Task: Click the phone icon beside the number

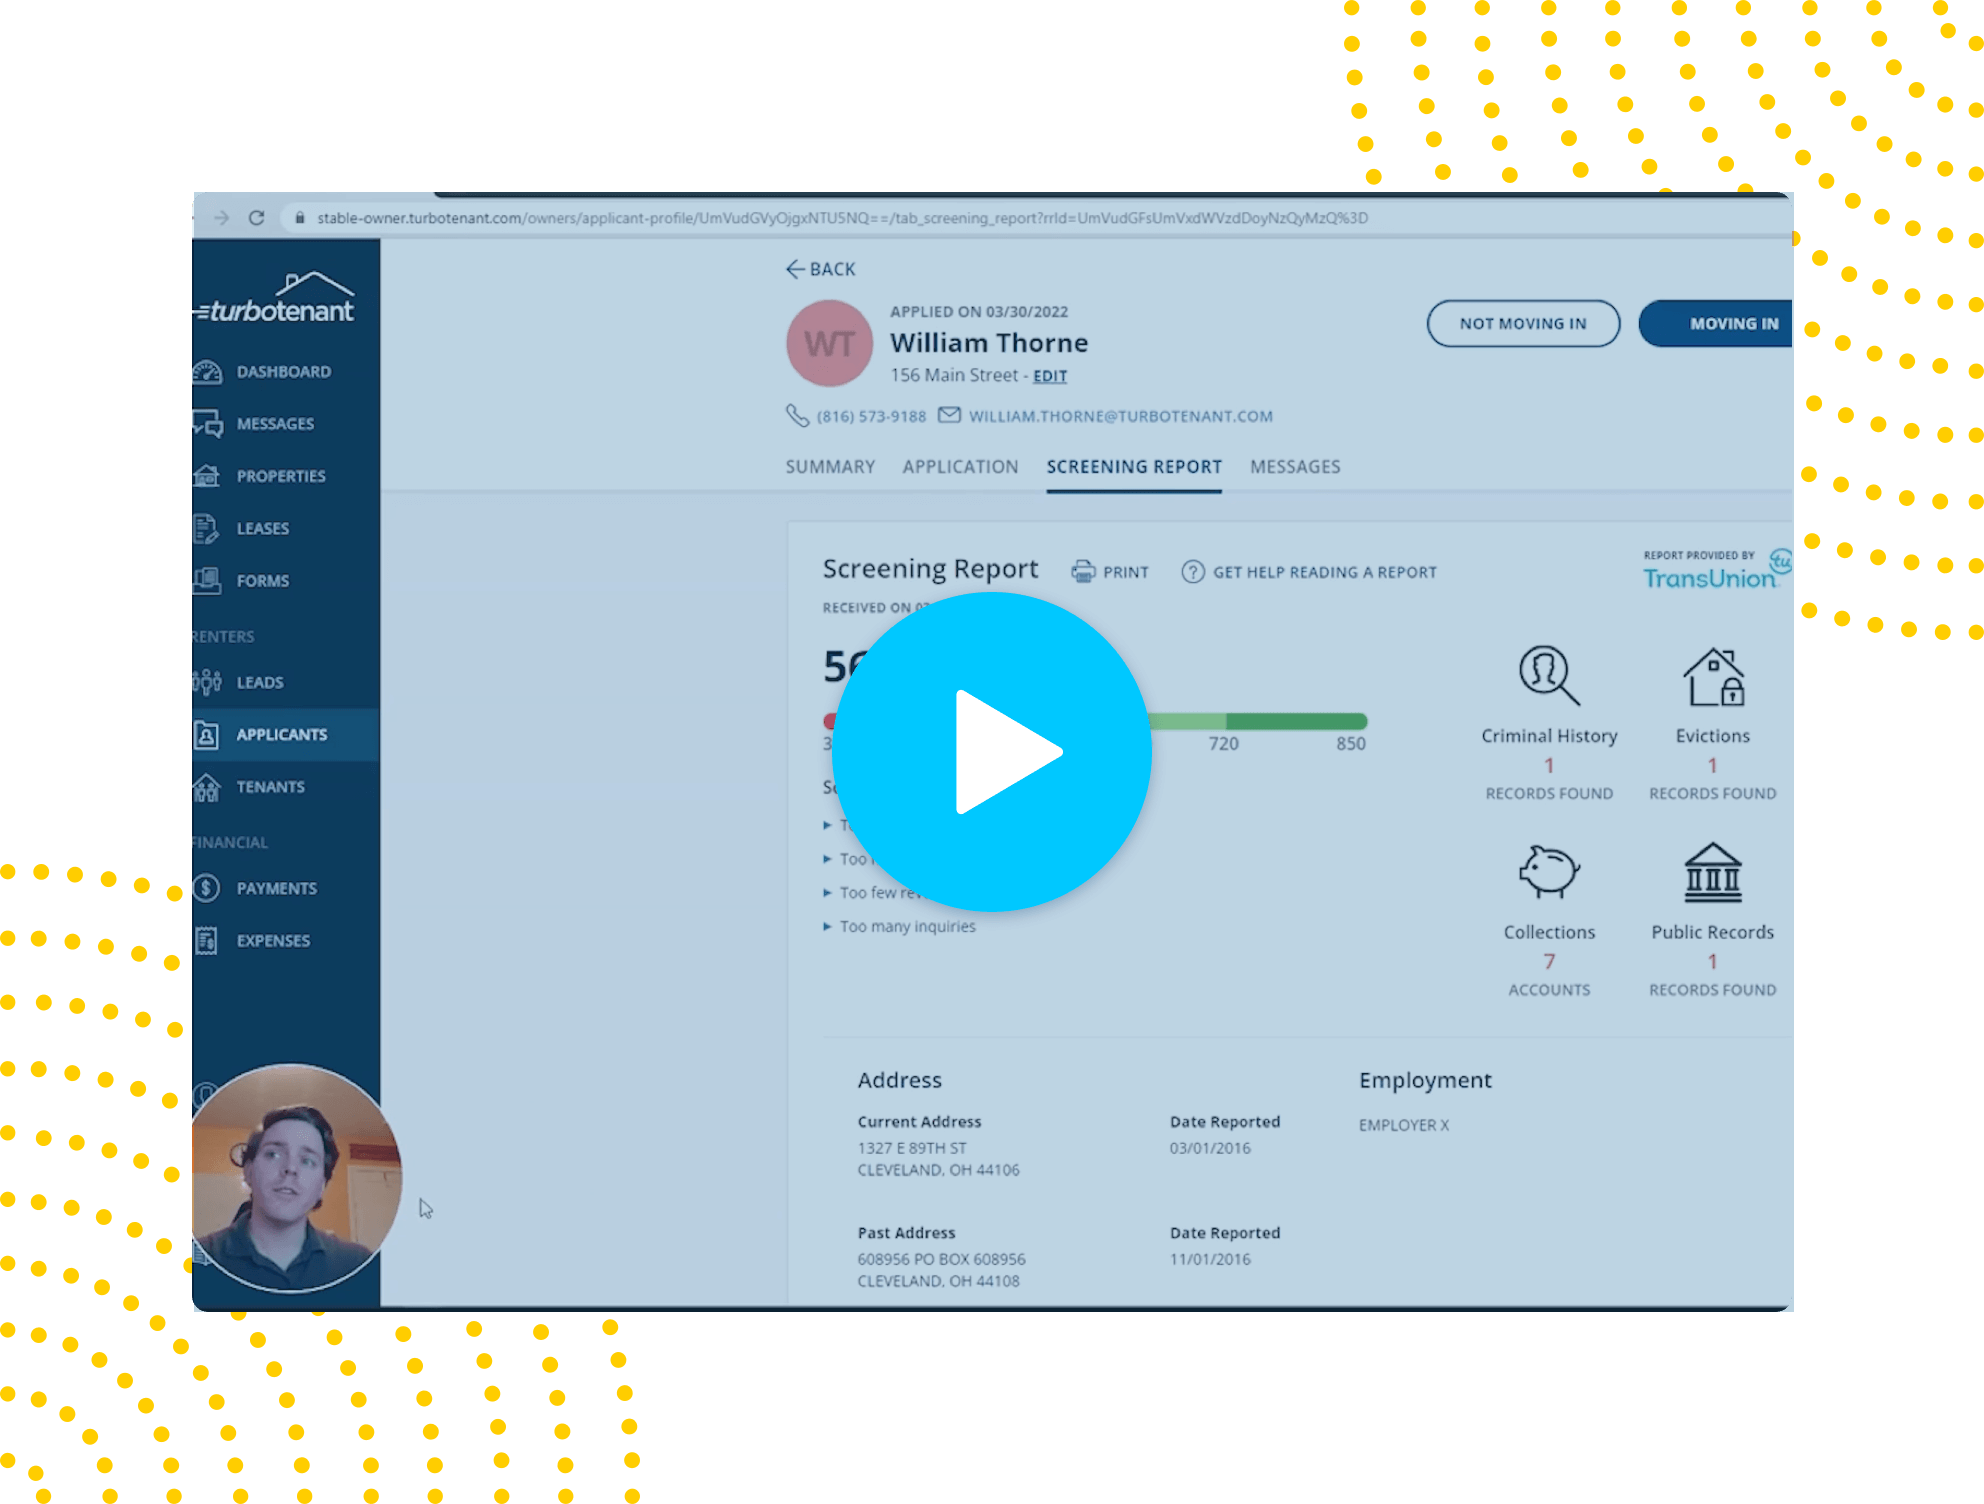Action: (x=797, y=416)
